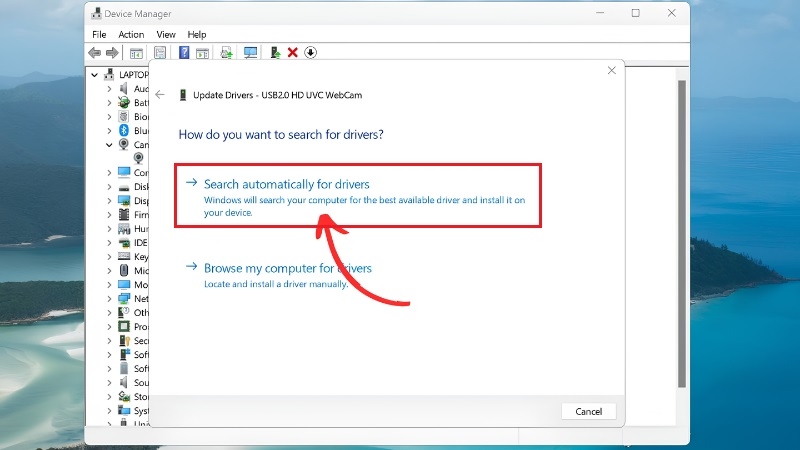
Task: Click the Back arrow in the toolbar
Action: tap(94, 53)
